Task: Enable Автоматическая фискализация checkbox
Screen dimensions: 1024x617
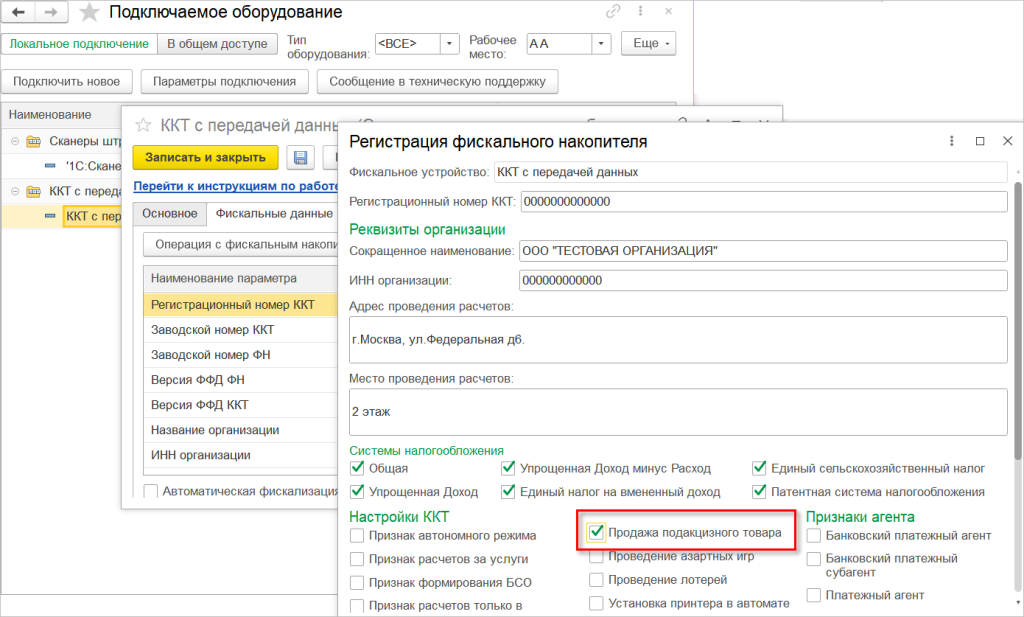Action: coord(150,491)
